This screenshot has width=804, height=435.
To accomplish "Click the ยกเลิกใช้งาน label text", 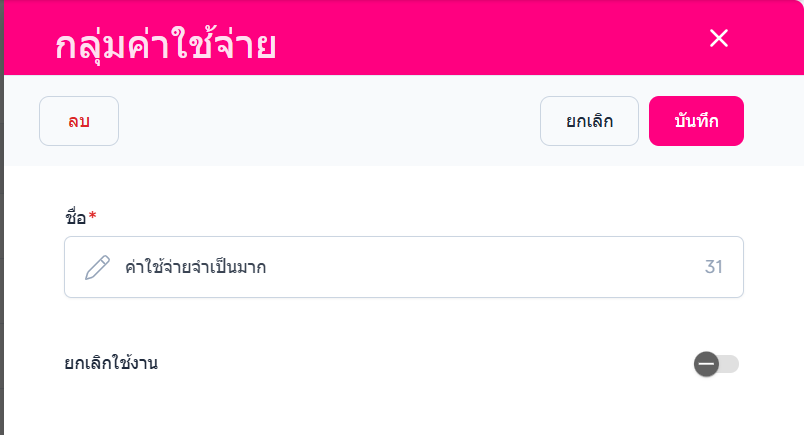I will 111,363.
